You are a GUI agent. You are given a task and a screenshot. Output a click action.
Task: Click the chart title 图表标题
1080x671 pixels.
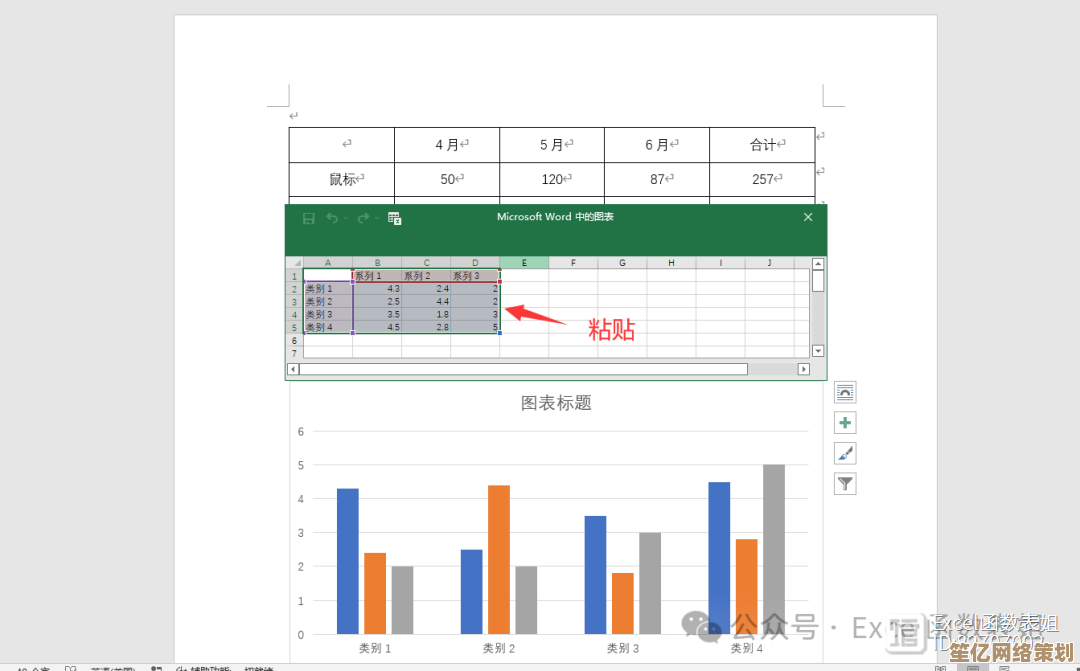click(556, 403)
